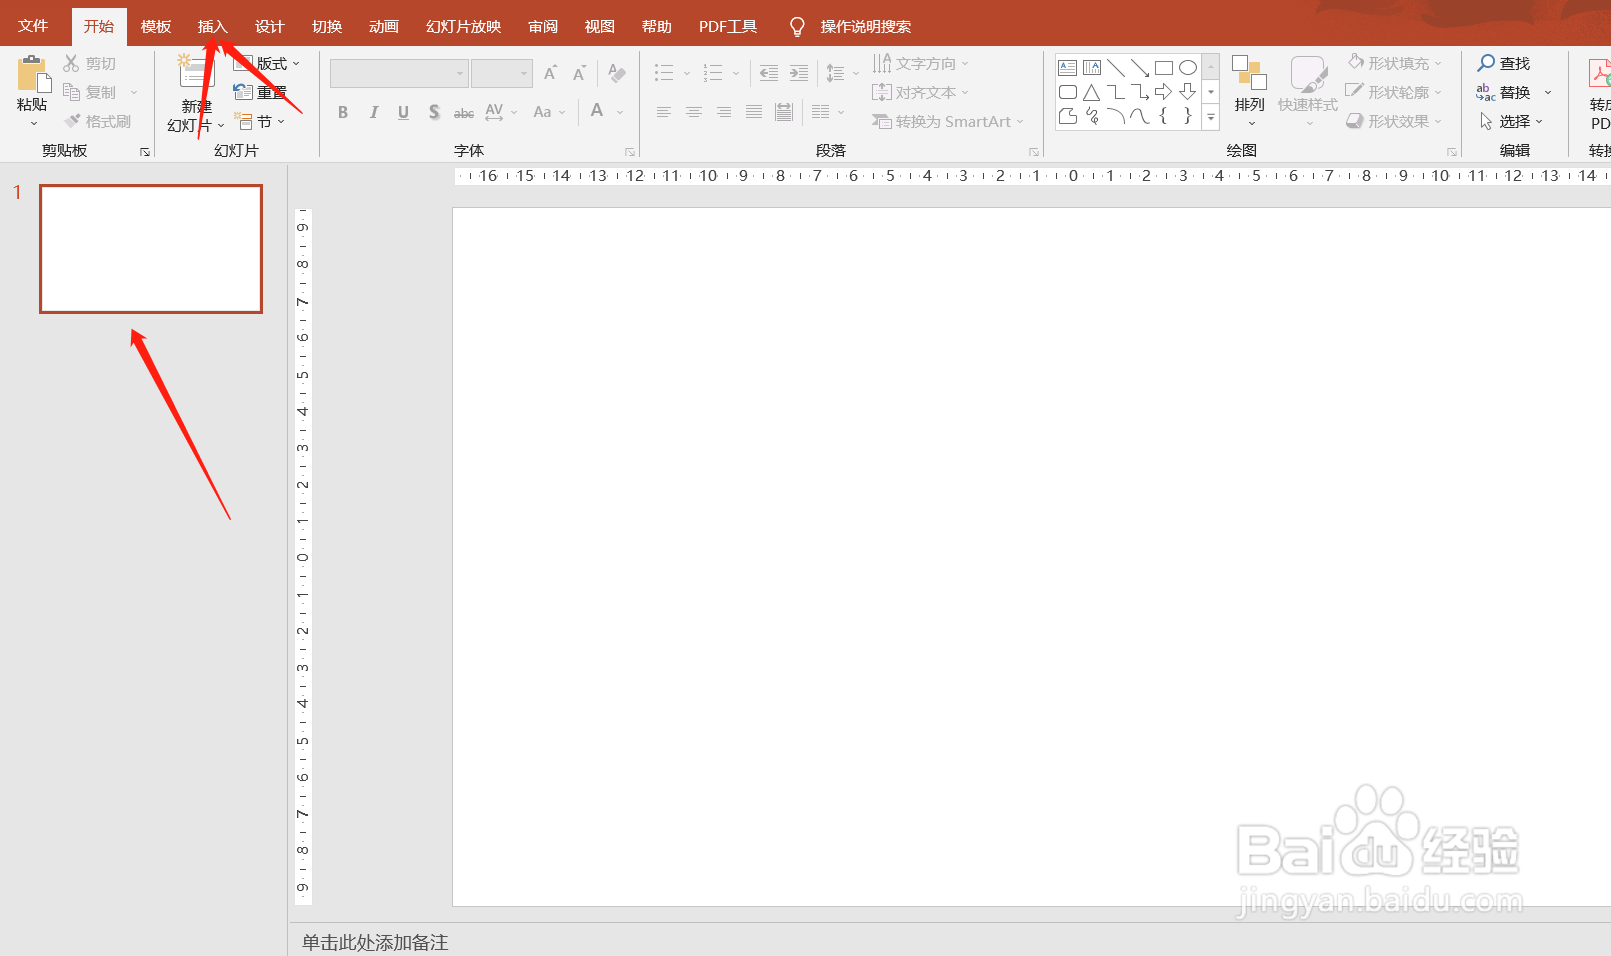Screen dimensions: 1611x956
Task: Switch to the Insert (插入) tab
Action: pyautogui.click(x=213, y=26)
